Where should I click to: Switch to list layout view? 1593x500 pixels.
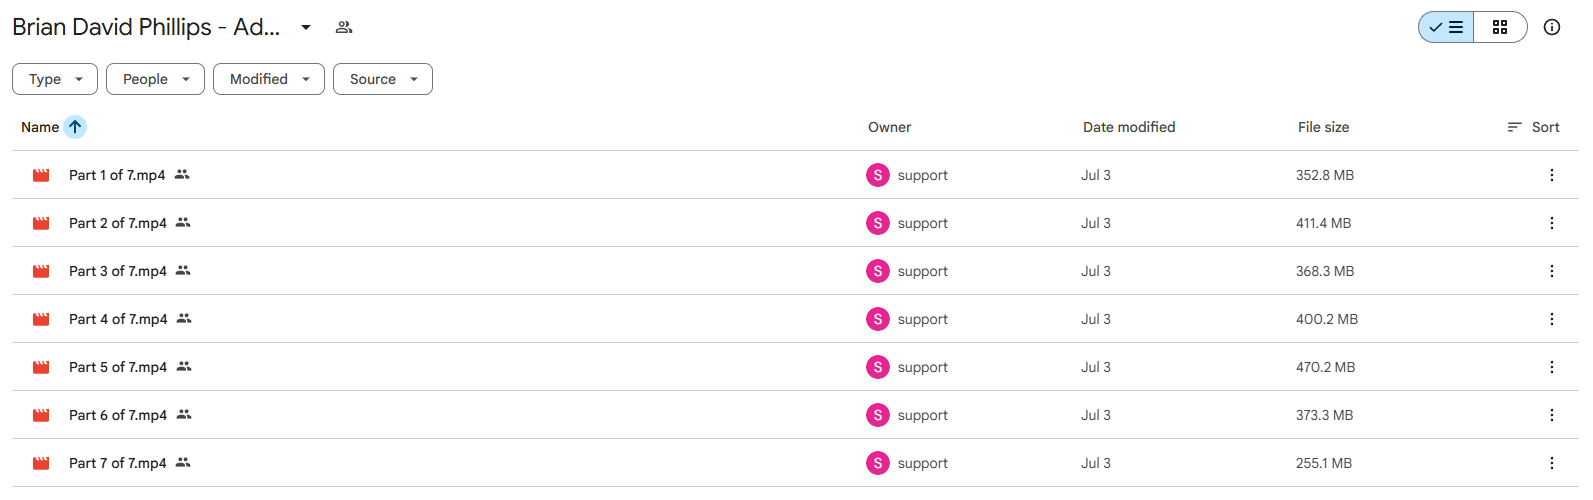(x=1446, y=27)
